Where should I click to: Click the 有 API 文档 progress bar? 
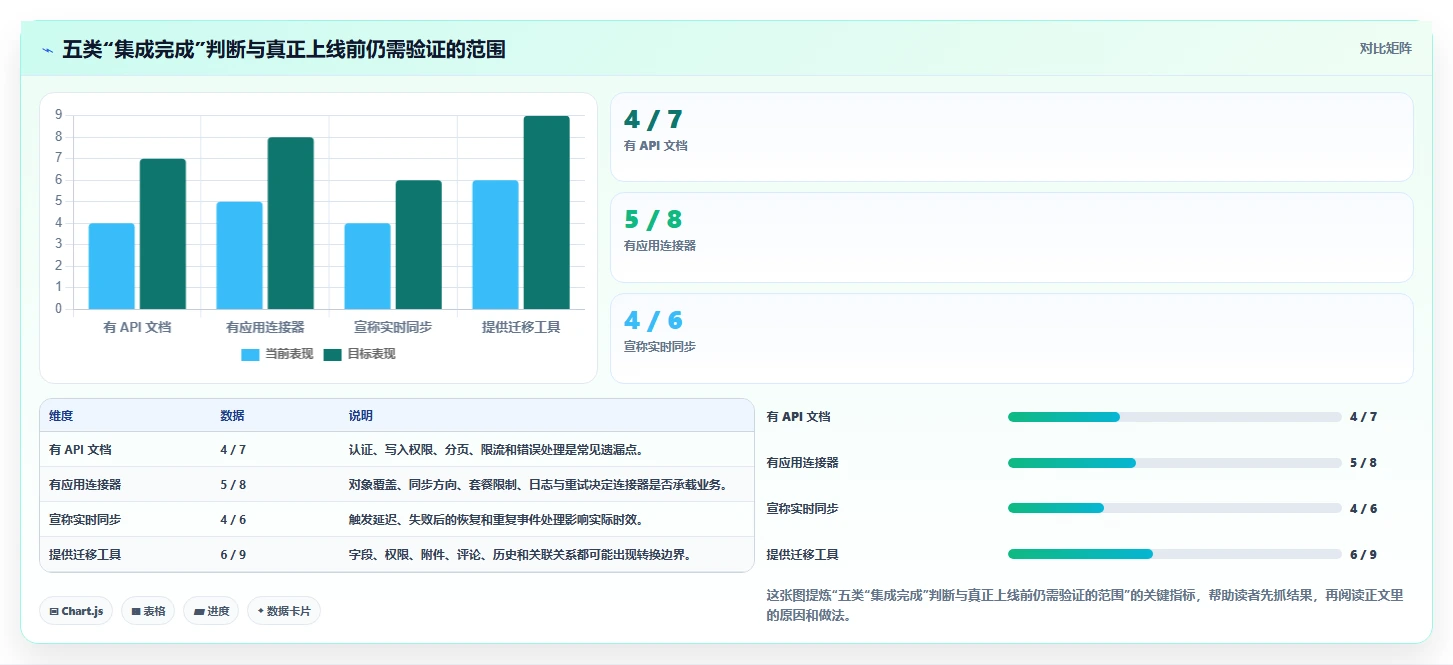point(1174,417)
